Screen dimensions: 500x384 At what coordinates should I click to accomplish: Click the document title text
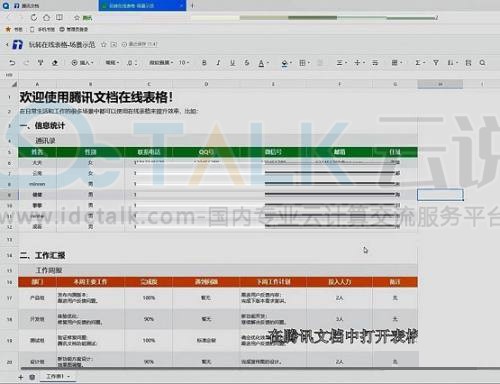(62, 44)
